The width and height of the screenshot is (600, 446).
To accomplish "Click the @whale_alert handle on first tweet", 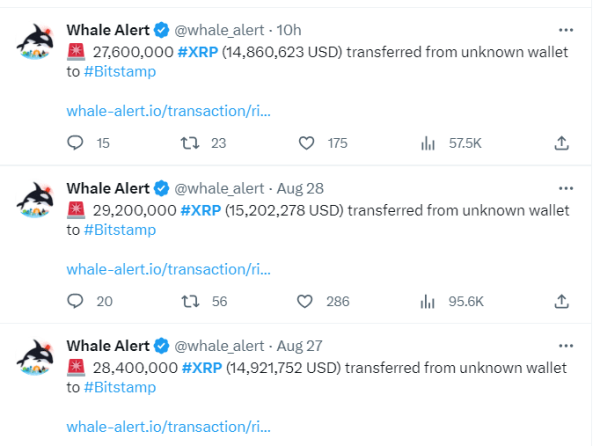I will tap(220, 30).
